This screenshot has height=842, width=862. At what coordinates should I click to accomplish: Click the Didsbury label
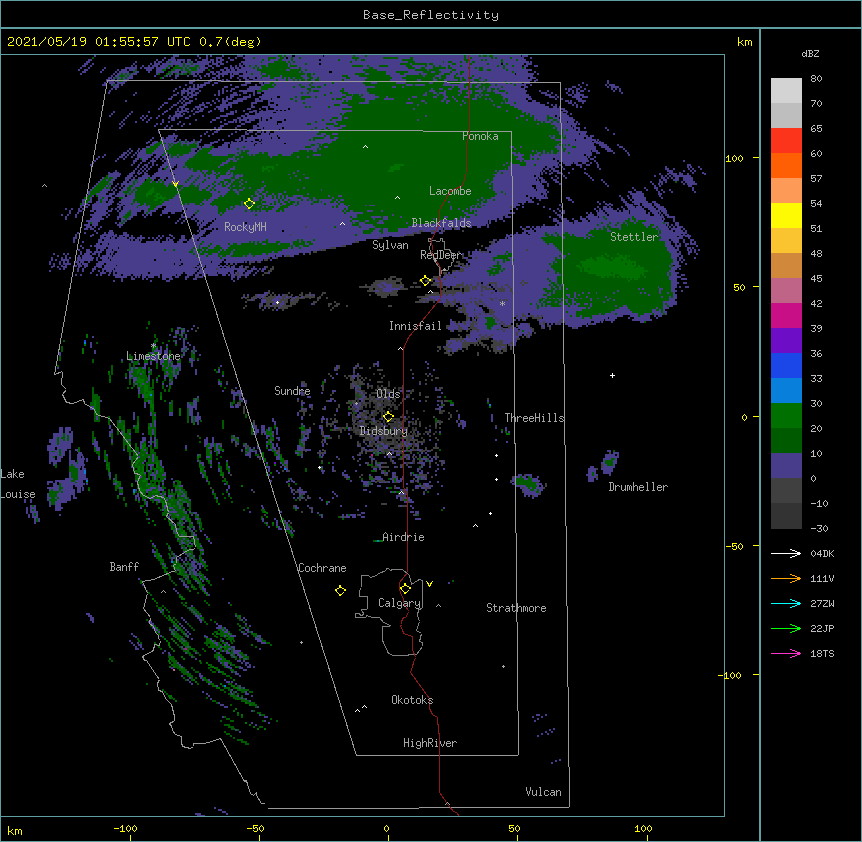383,431
